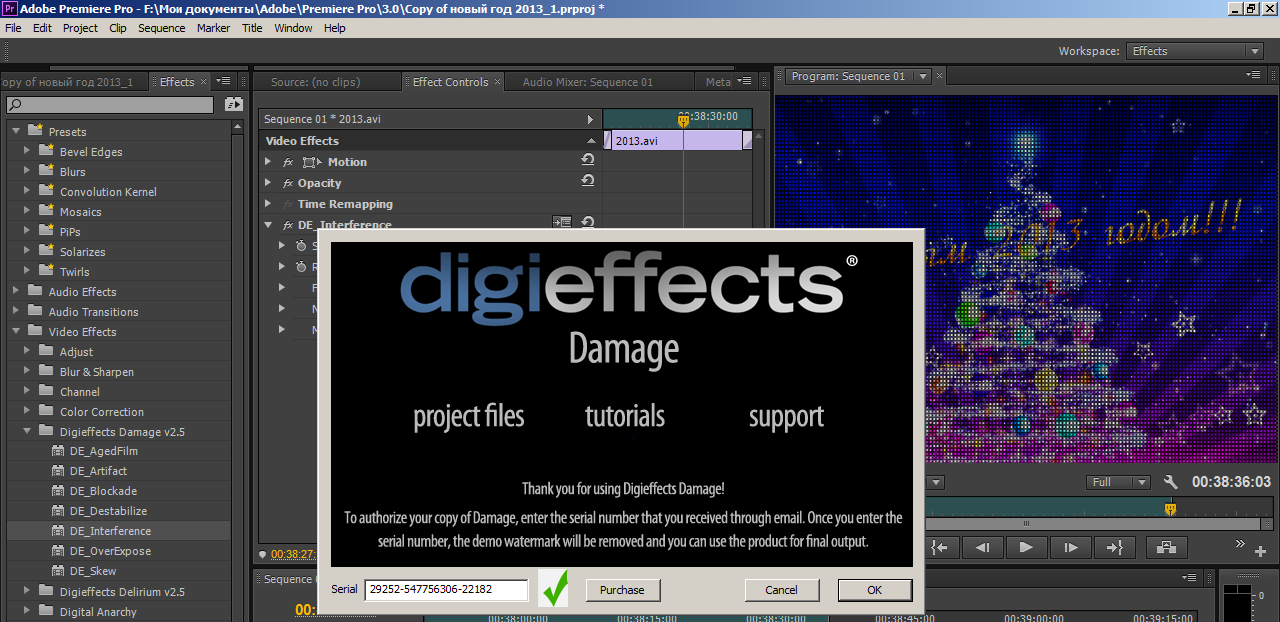Click the Play button in Program monitor

click(x=1025, y=547)
